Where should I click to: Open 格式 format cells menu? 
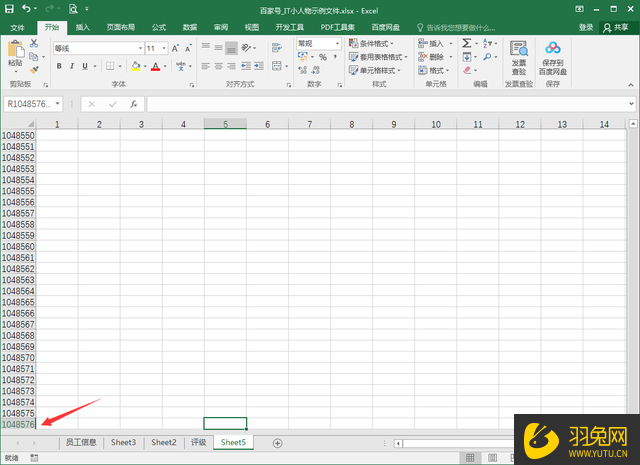[x=433, y=70]
